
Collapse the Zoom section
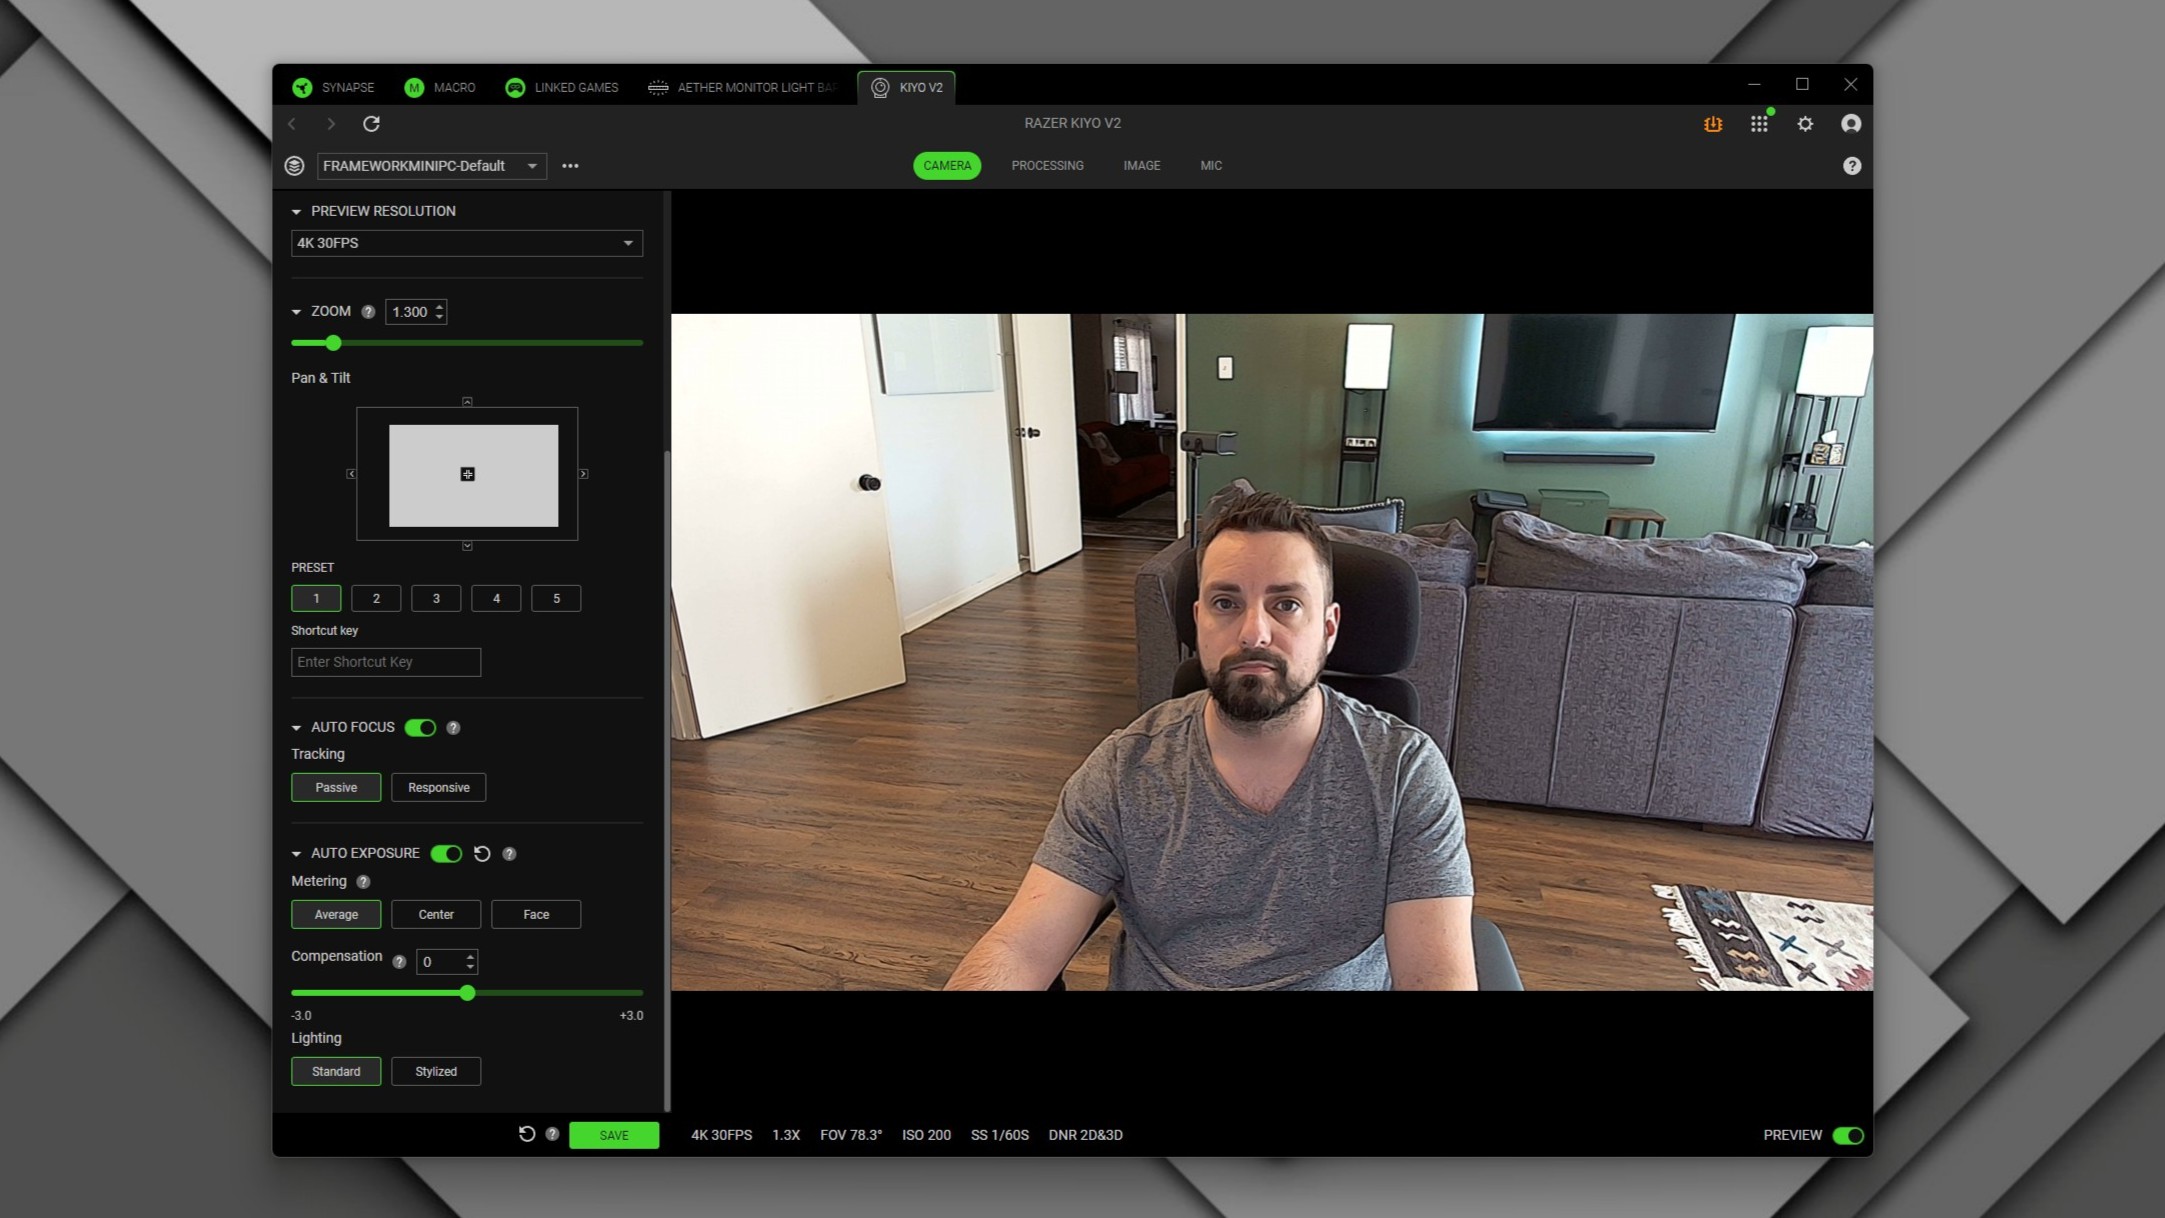(296, 311)
